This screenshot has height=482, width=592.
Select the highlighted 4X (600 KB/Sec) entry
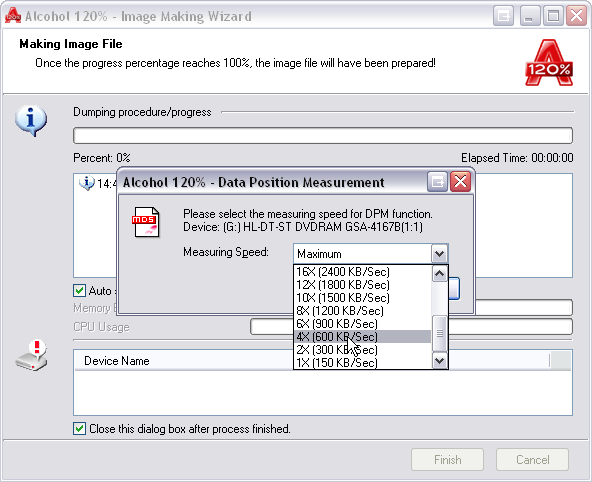click(362, 337)
